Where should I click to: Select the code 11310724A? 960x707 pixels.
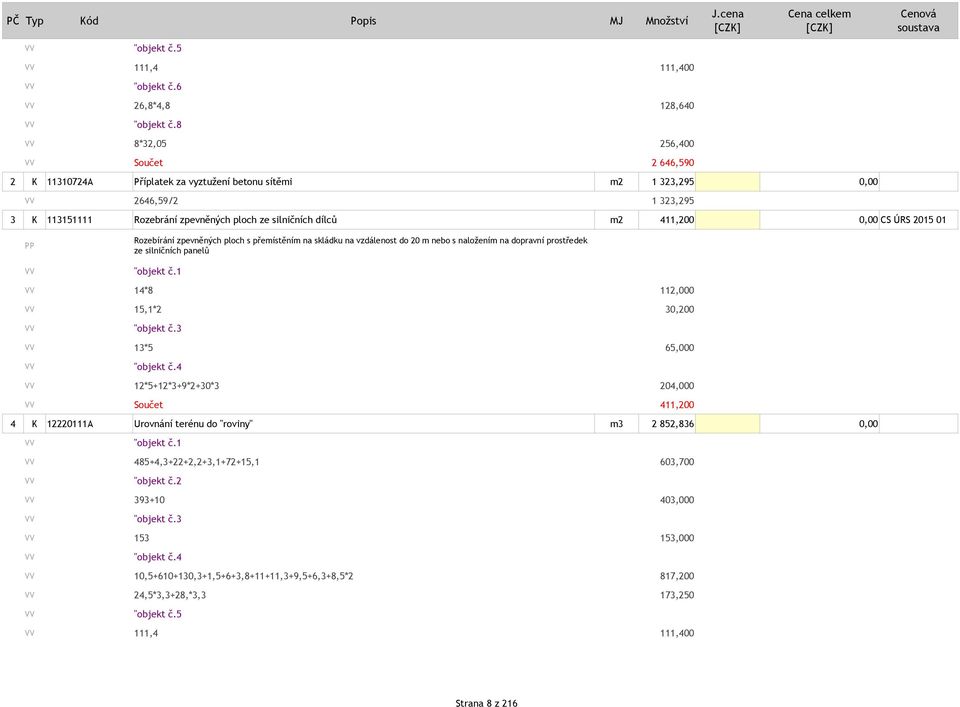pyautogui.click(x=70, y=182)
